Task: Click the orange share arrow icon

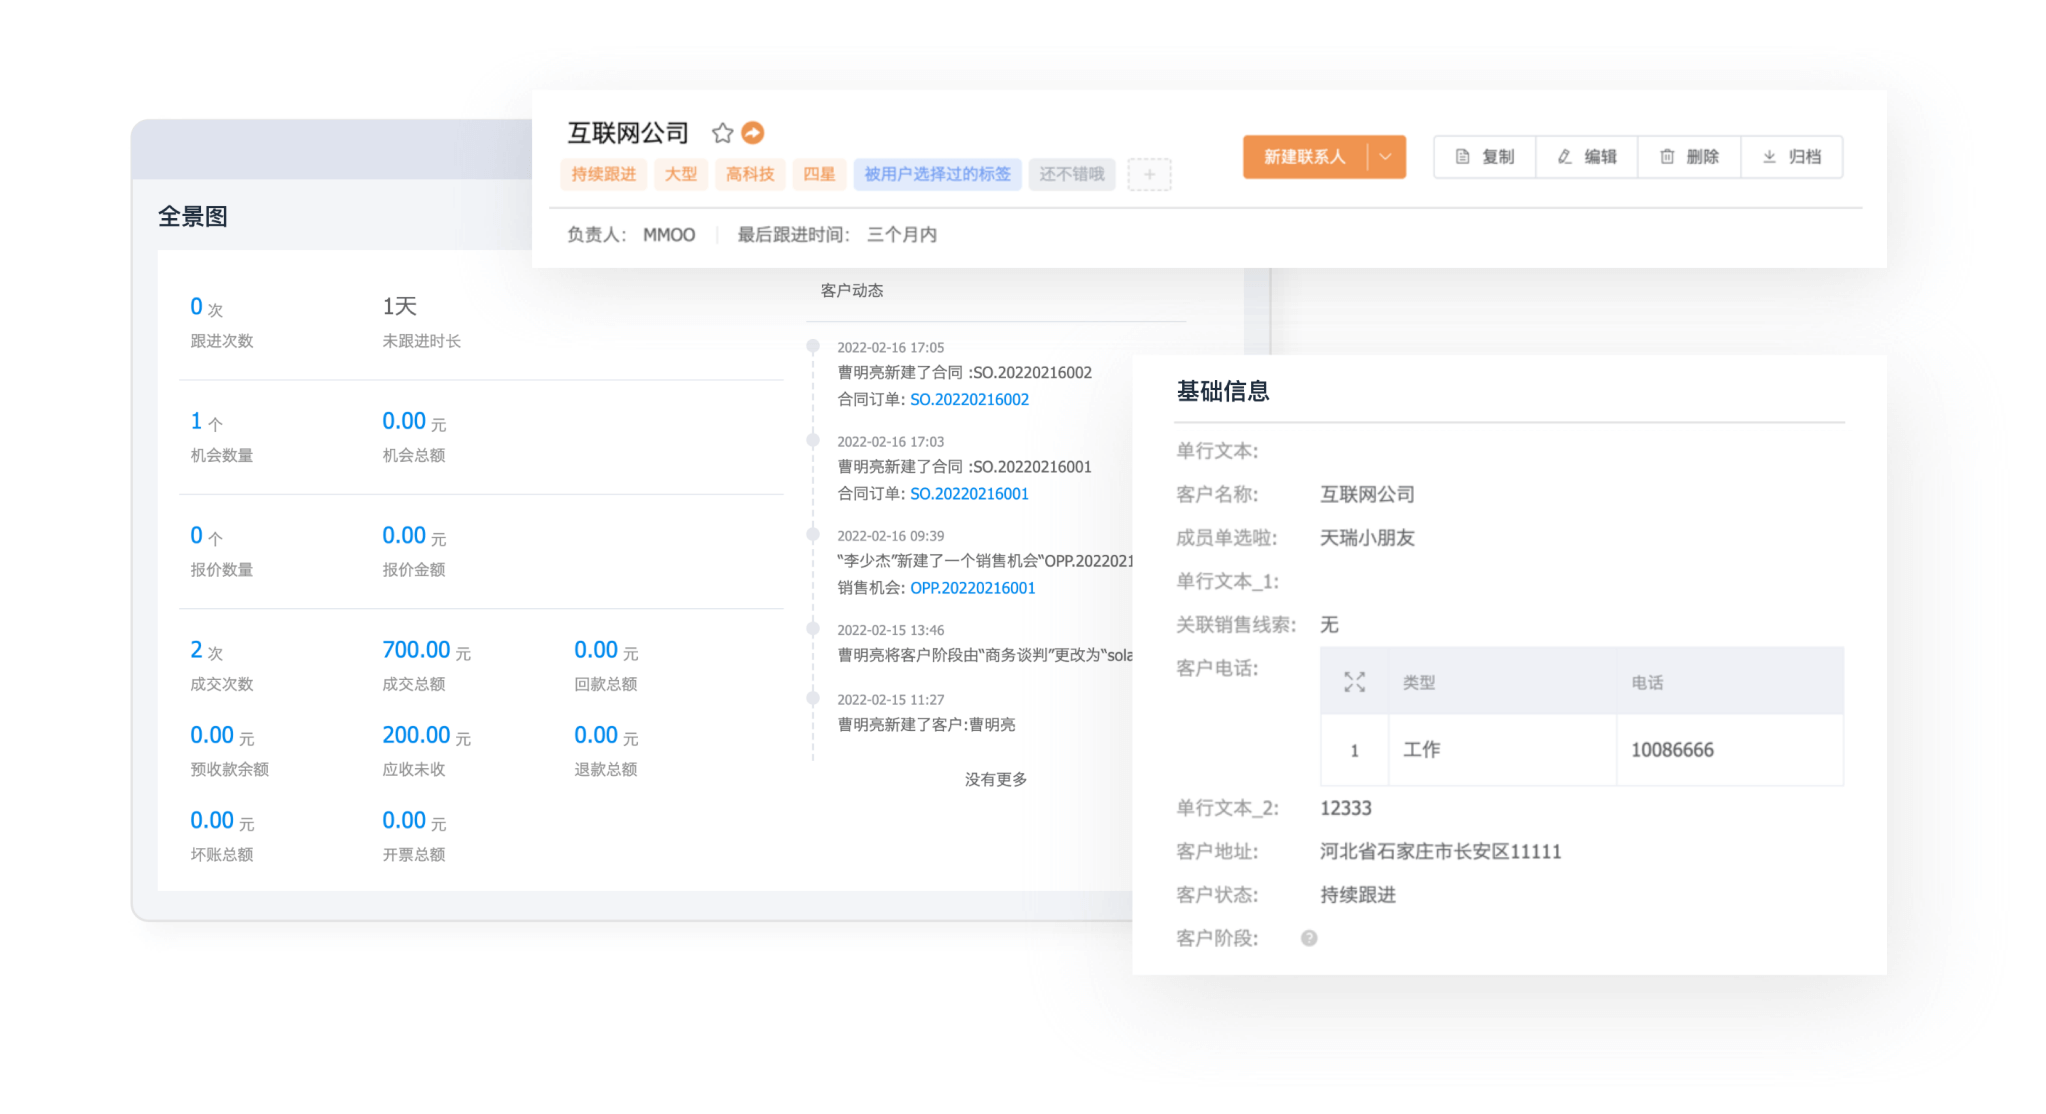Action: [753, 132]
